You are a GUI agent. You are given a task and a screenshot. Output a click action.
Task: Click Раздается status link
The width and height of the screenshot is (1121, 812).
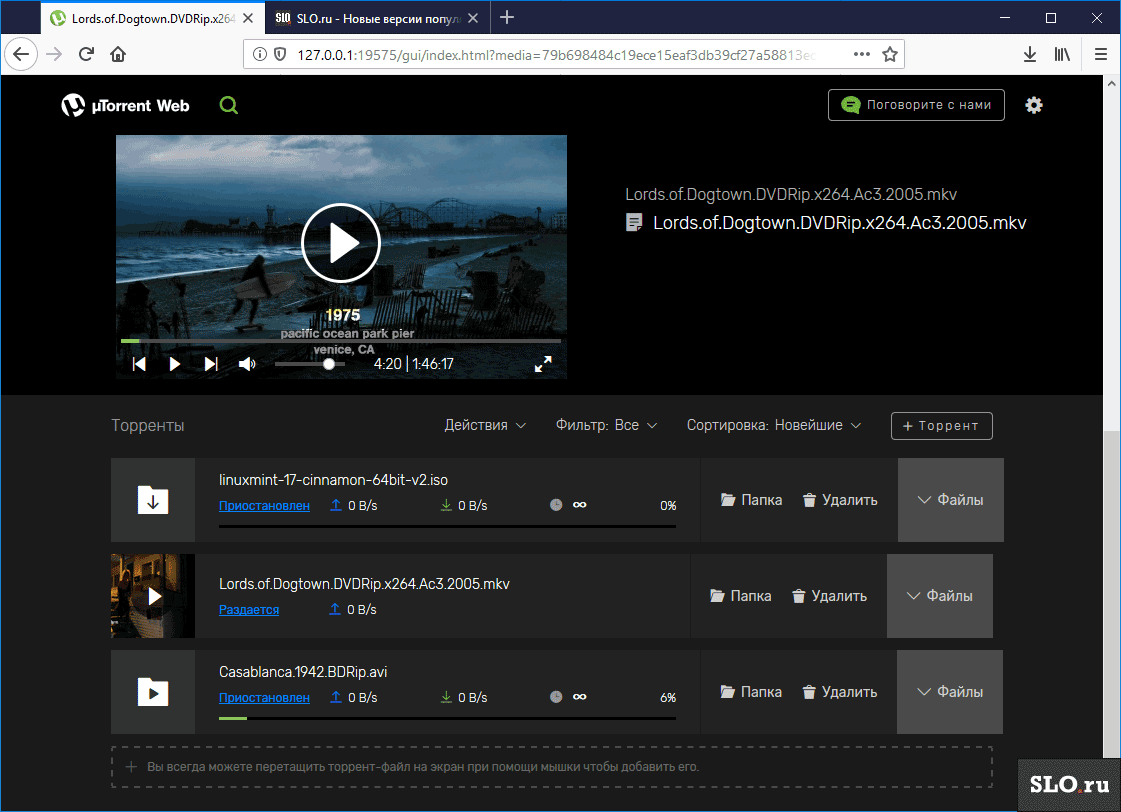[249, 610]
